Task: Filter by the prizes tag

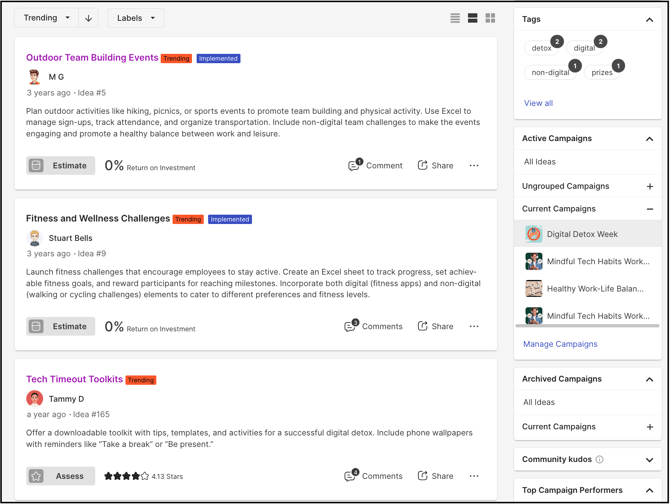Action: point(602,72)
